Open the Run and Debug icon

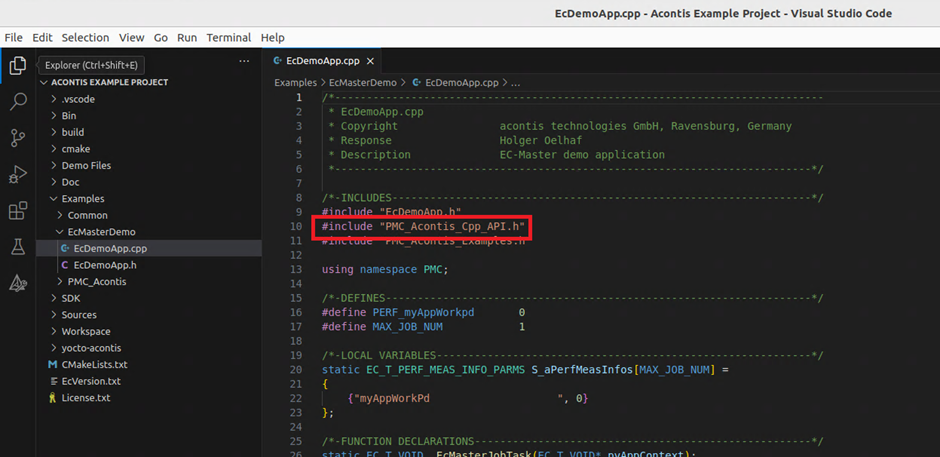[17, 175]
